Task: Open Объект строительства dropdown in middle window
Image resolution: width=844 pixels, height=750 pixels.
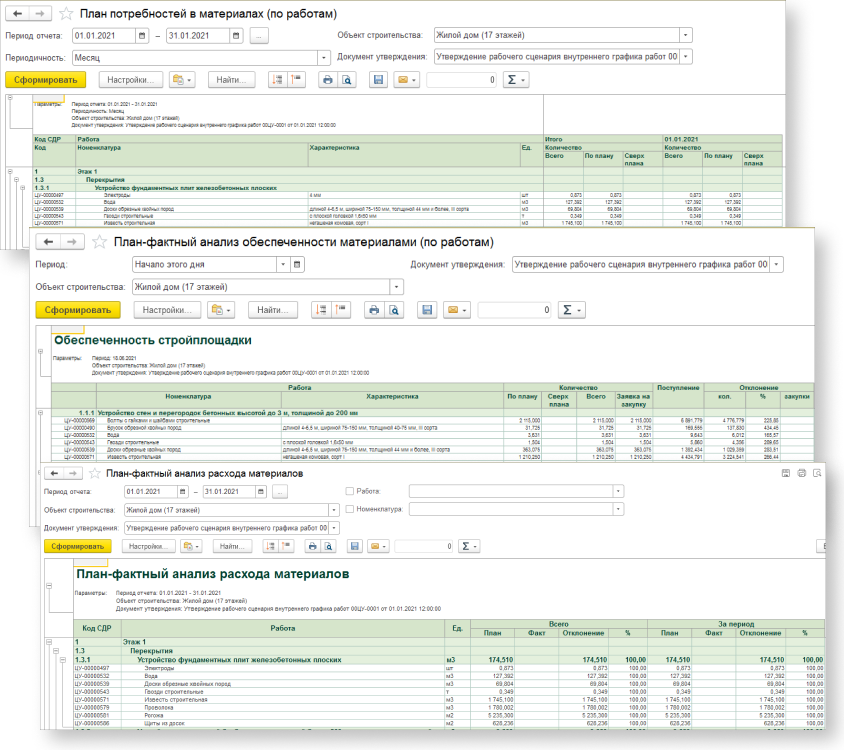Action: (397, 287)
